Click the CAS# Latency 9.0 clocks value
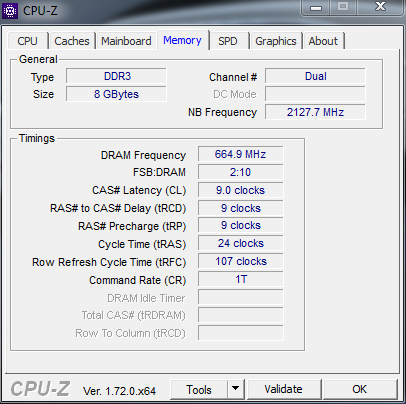406x404 pixels. pyautogui.click(x=241, y=190)
